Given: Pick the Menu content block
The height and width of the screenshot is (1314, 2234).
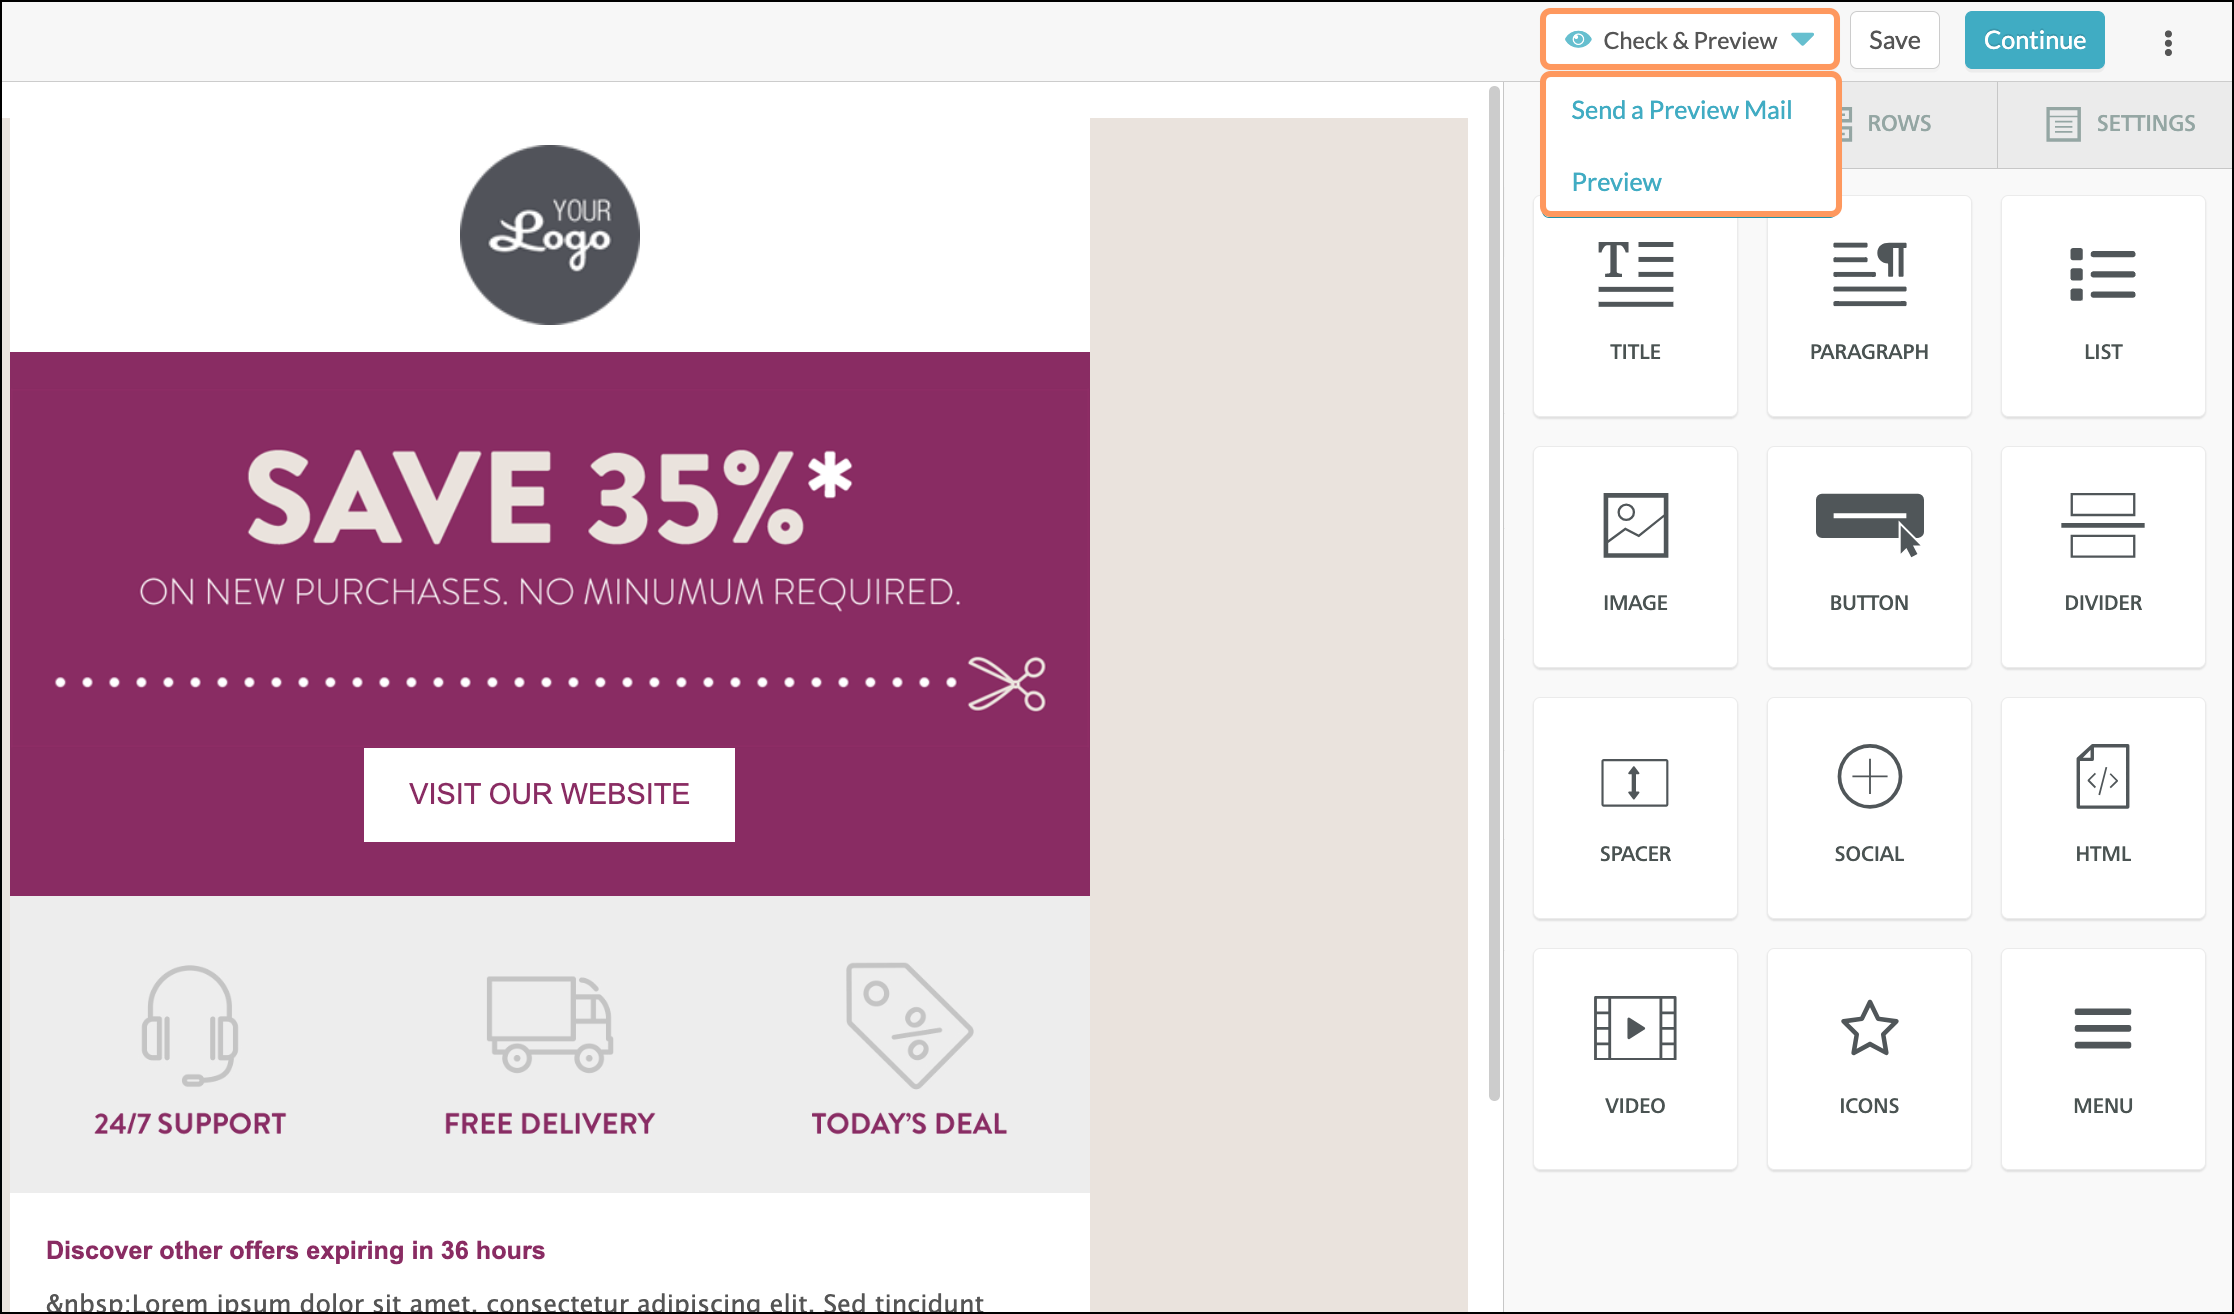Looking at the screenshot, I should [x=2103, y=1059].
